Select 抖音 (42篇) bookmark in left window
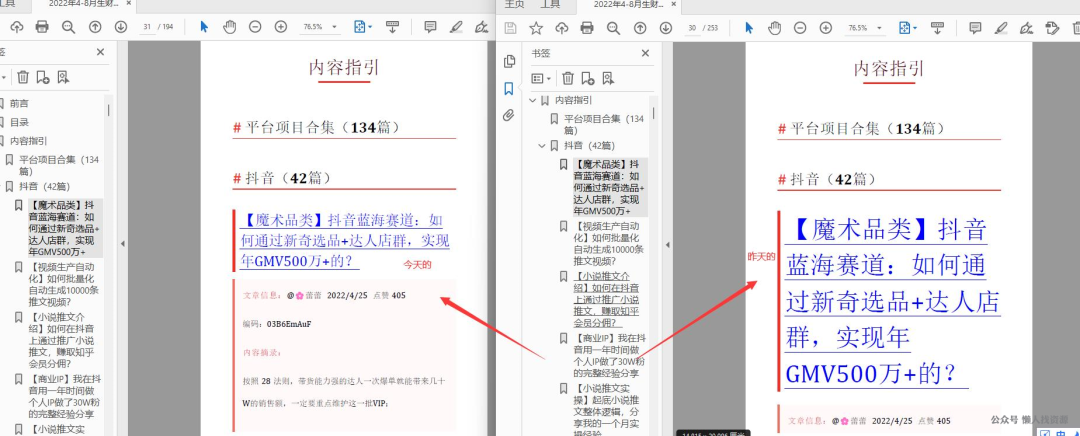This screenshot has height=436, width=1080. click(44, 187)
